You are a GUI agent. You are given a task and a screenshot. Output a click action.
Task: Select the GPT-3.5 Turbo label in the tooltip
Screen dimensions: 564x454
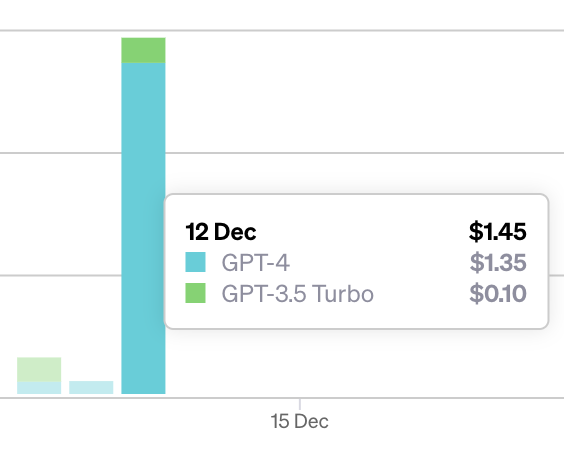click(x=297, y=294)
